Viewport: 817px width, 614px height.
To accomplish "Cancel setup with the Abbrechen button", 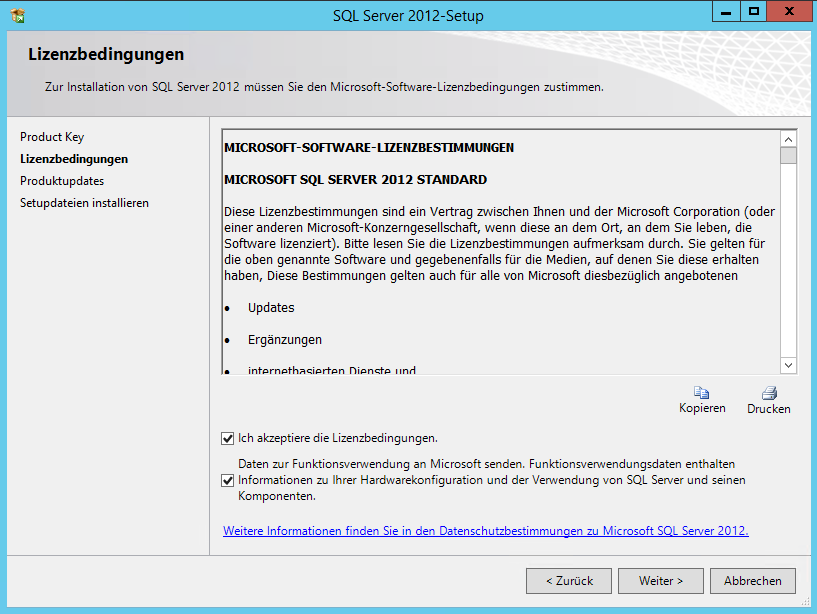I will (x=752, y=580).
